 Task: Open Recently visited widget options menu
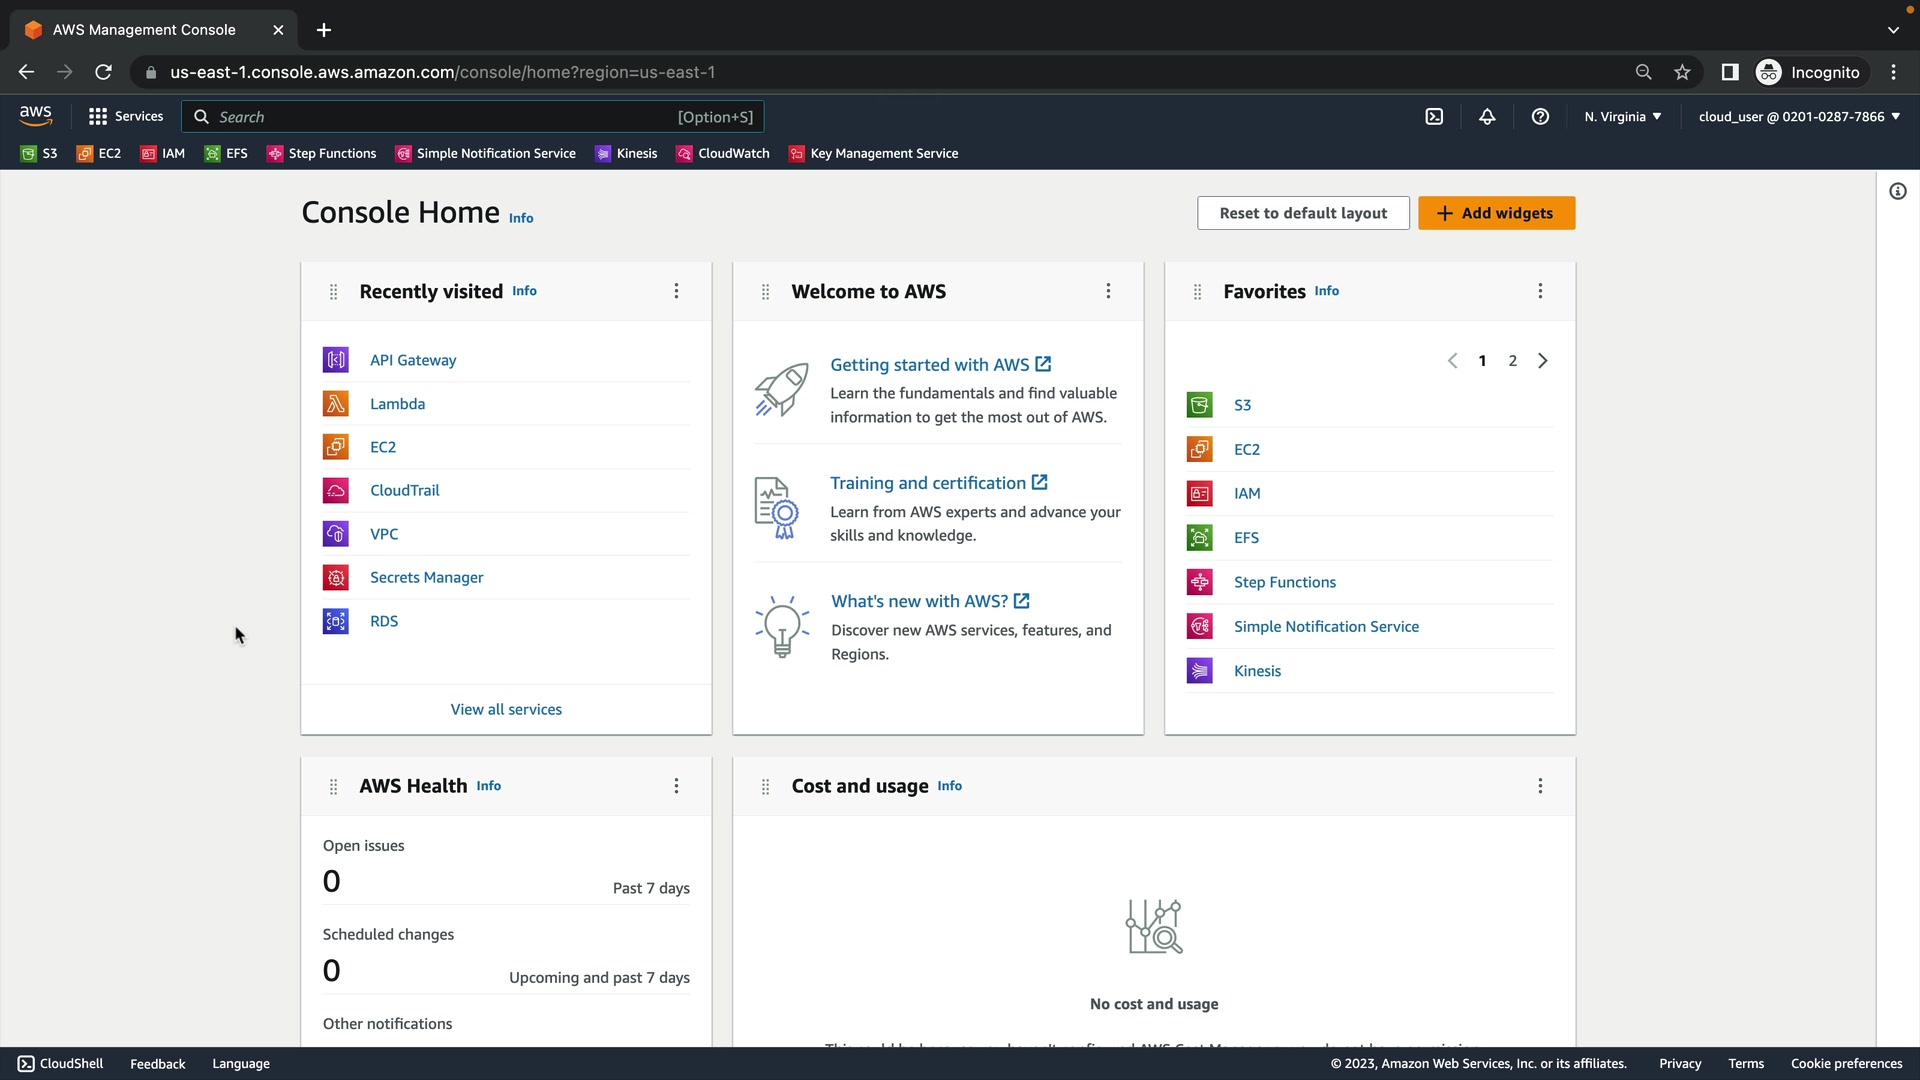coord(676,291)
